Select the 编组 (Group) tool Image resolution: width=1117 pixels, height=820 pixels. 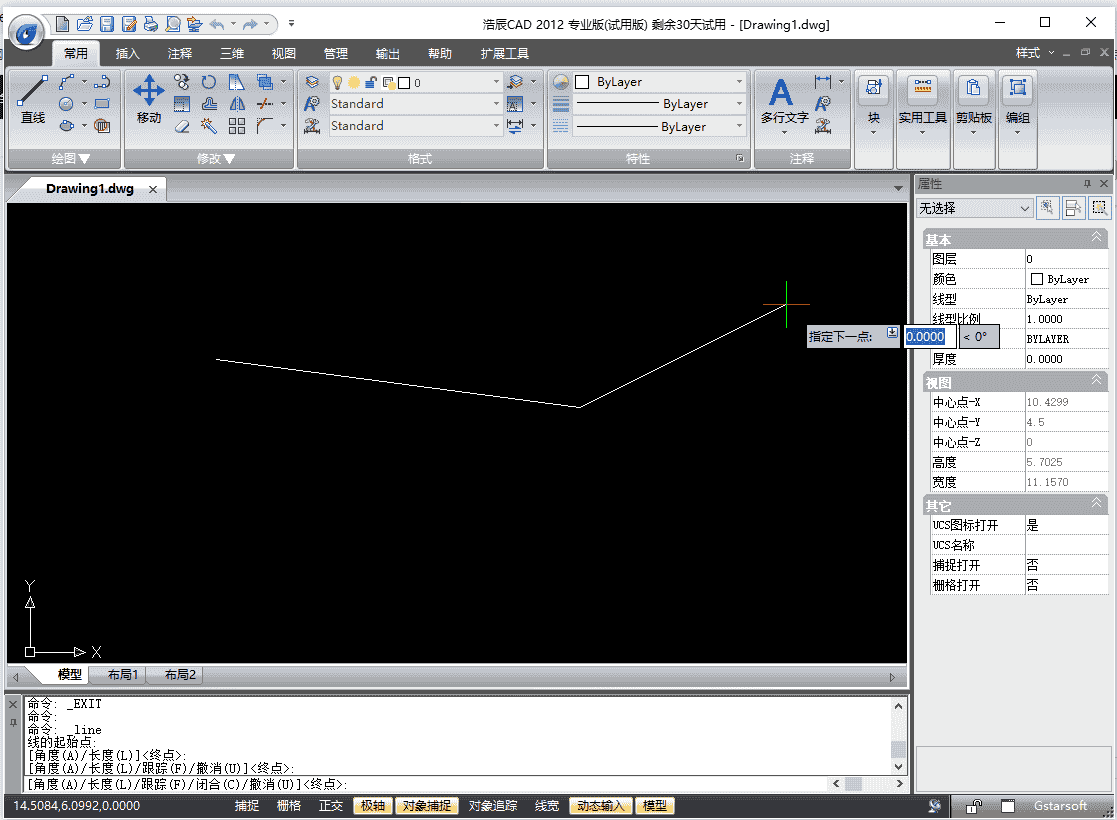[x=1017, y=87]
